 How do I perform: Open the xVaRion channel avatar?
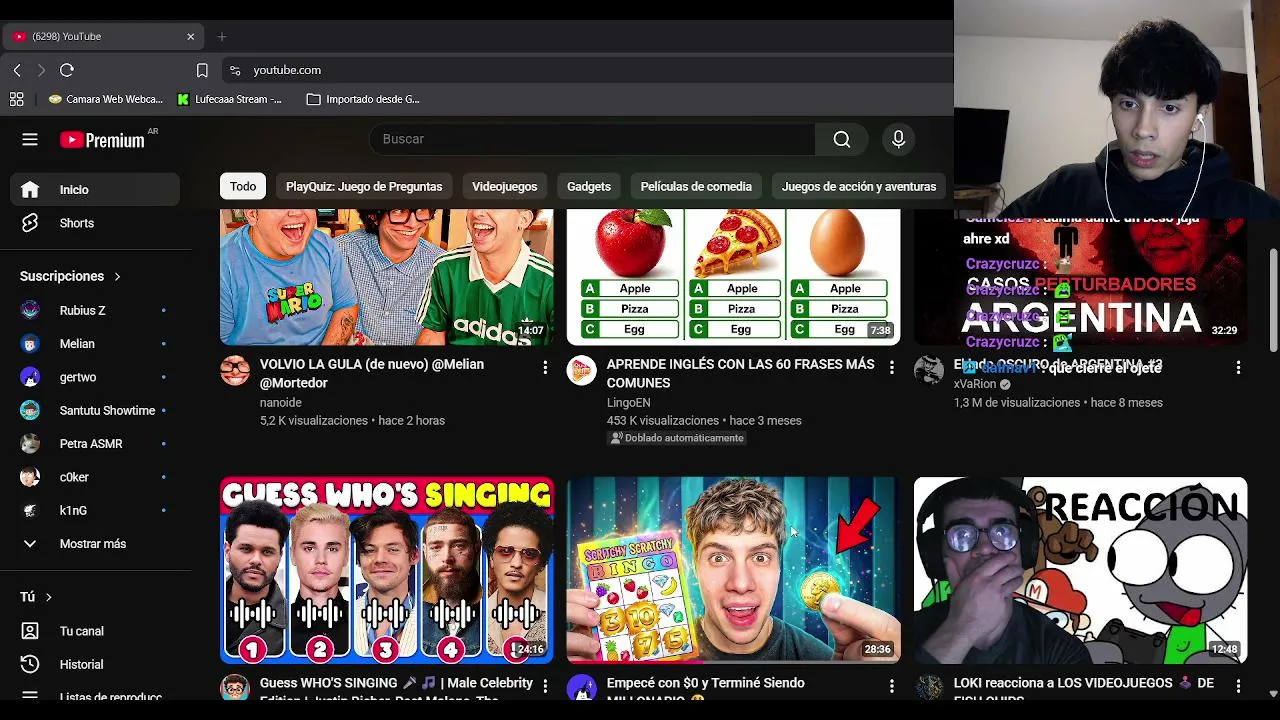(x=928, y=370)
